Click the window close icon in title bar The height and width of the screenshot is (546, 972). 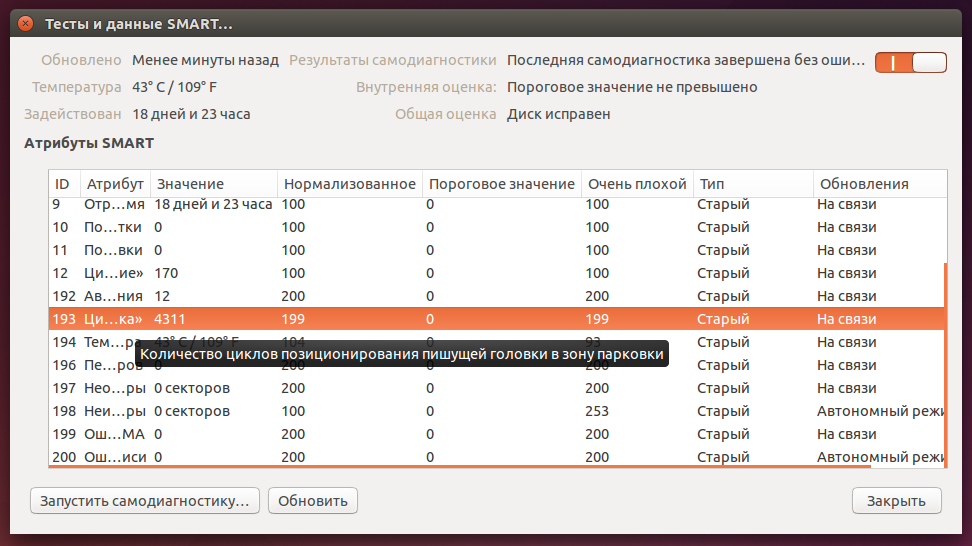25,23
